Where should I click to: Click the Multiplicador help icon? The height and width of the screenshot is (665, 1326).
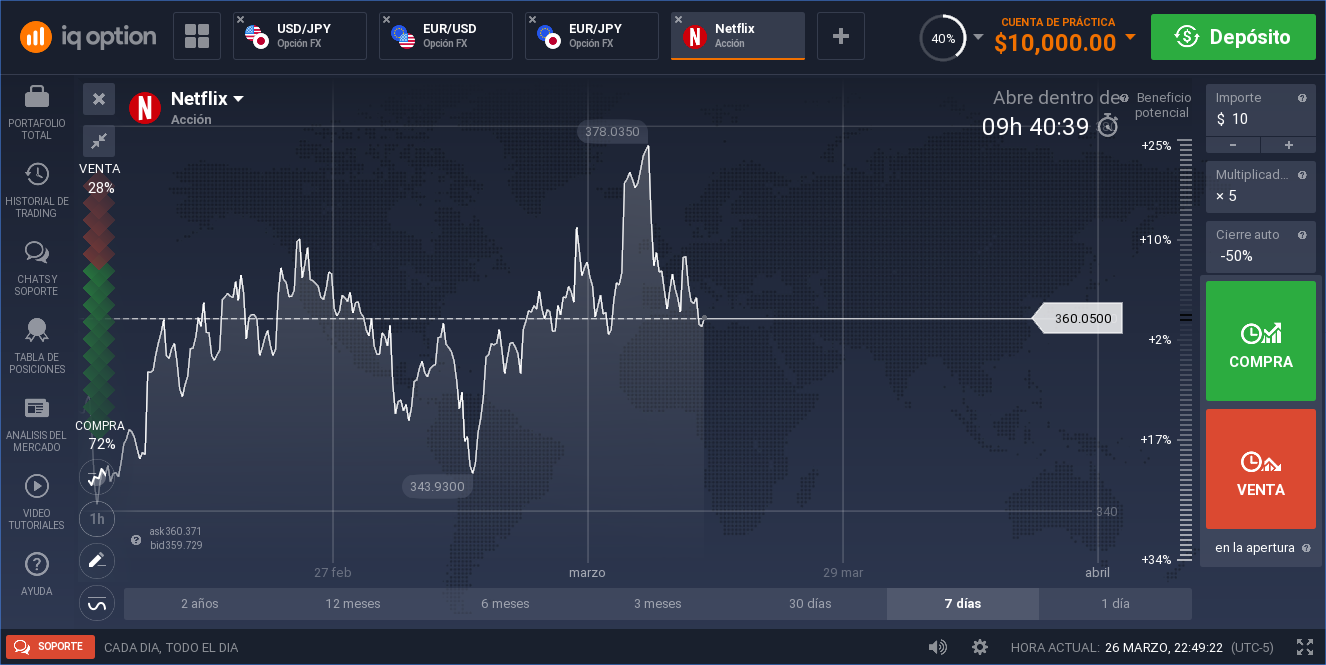click(1302, 175)
